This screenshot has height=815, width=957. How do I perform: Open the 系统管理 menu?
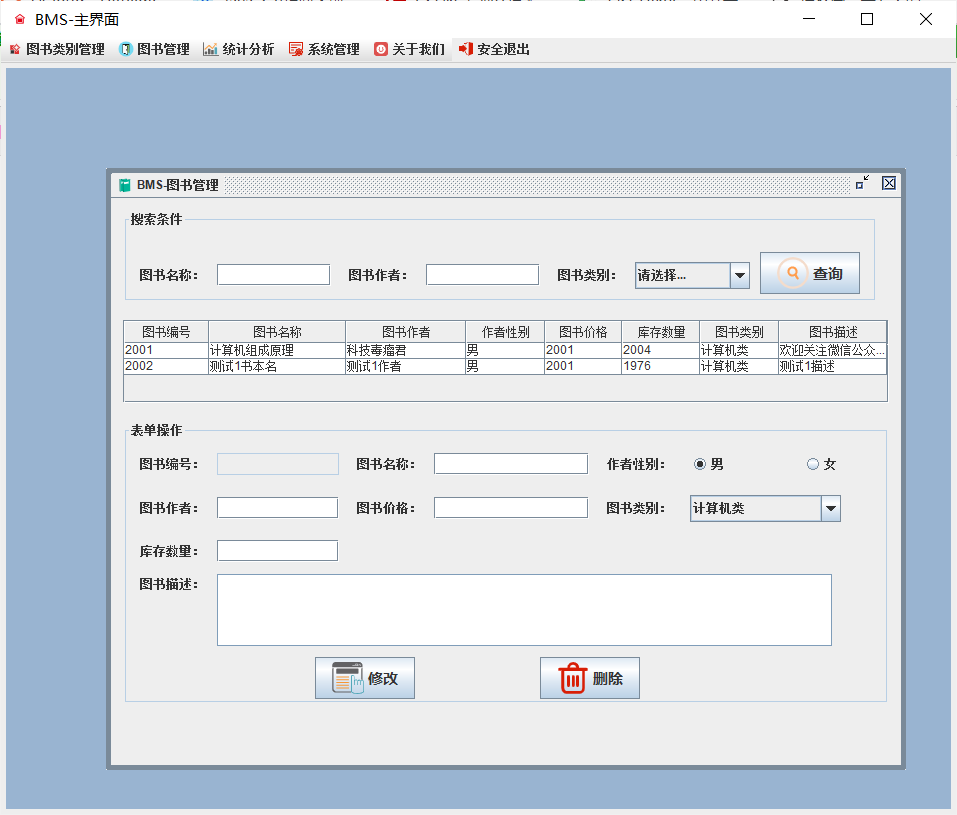[325, 49]
